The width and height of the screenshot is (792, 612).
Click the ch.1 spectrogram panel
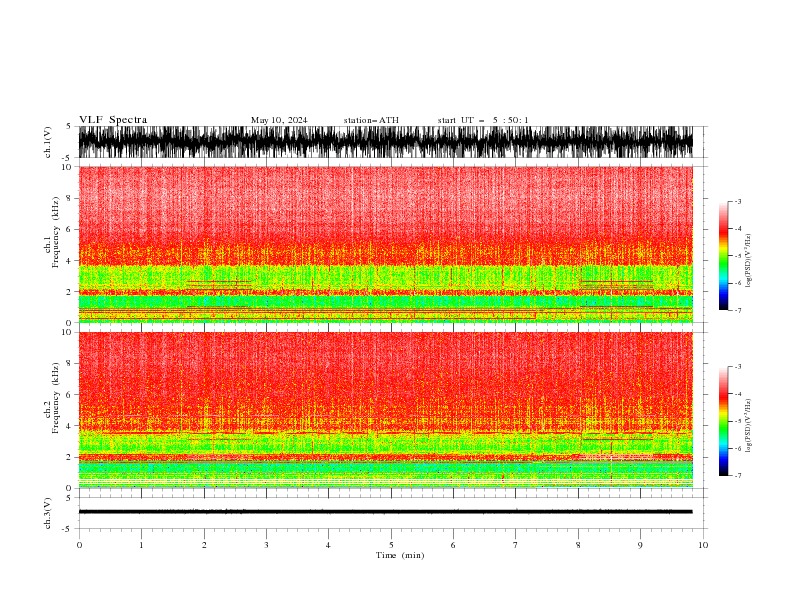click(385, 244)
